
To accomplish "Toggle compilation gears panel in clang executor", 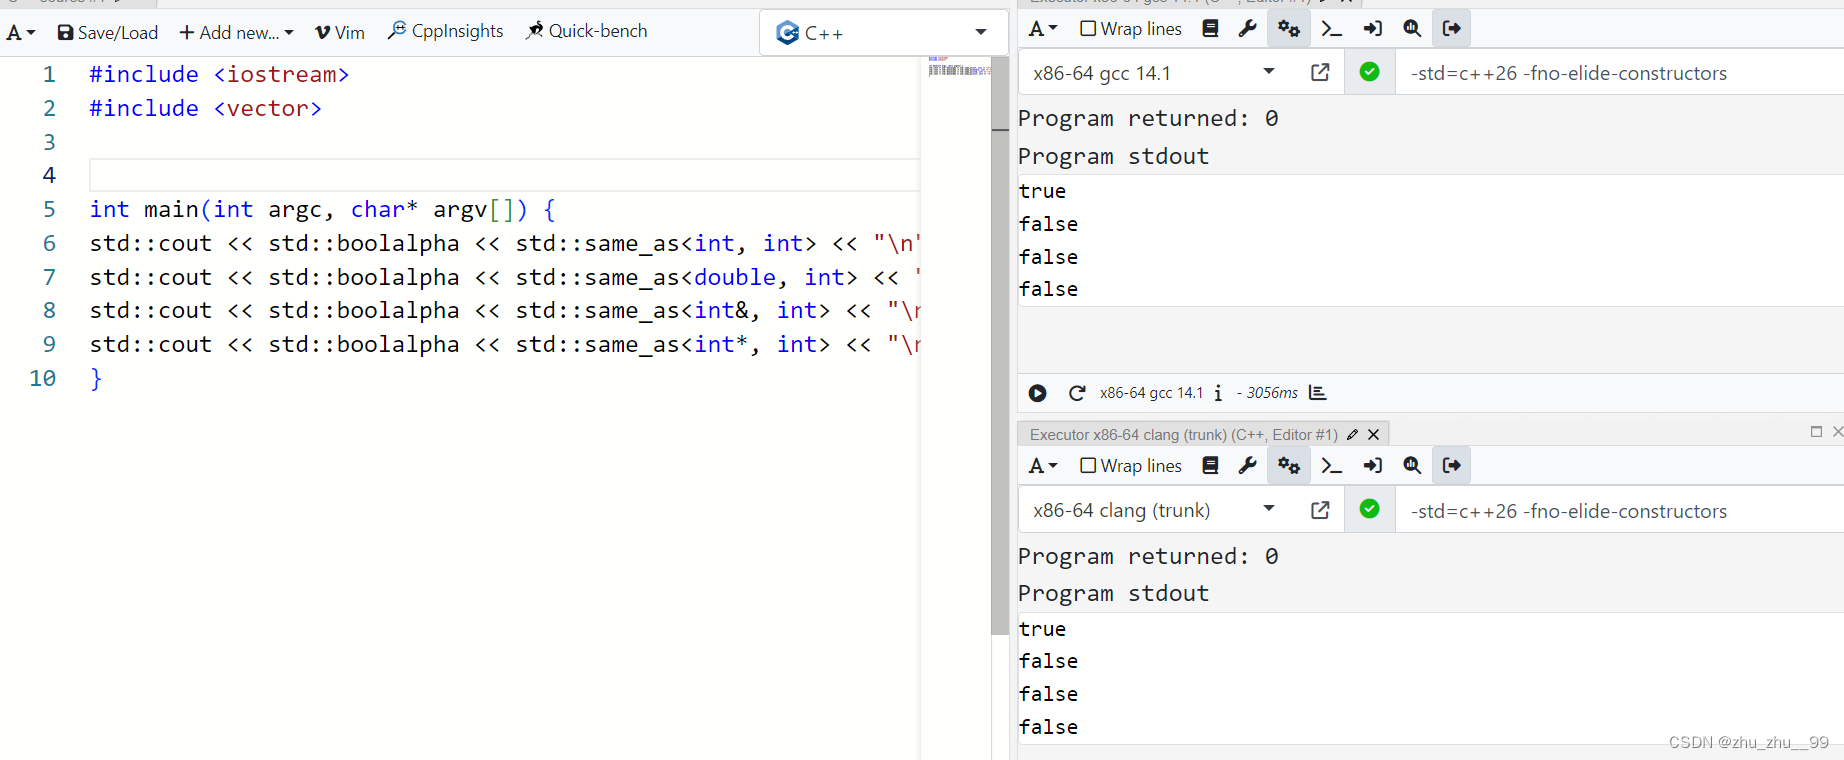I will 1289,466.
